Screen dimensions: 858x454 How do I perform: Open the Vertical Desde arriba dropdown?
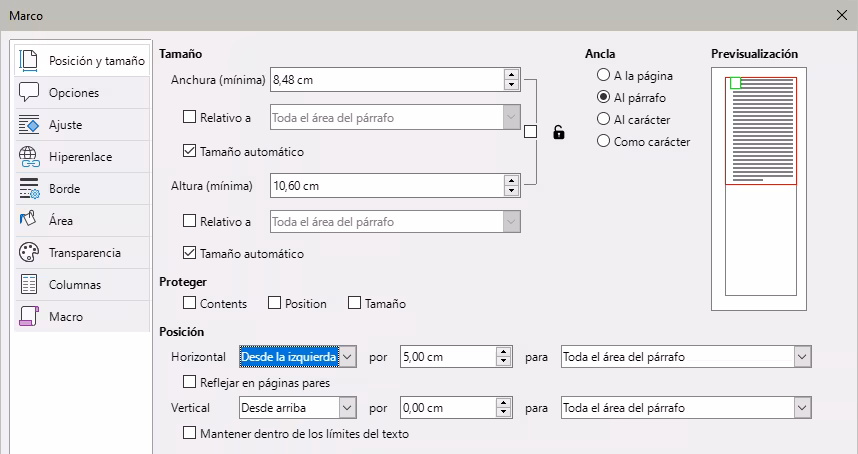[x=347, y=408]
